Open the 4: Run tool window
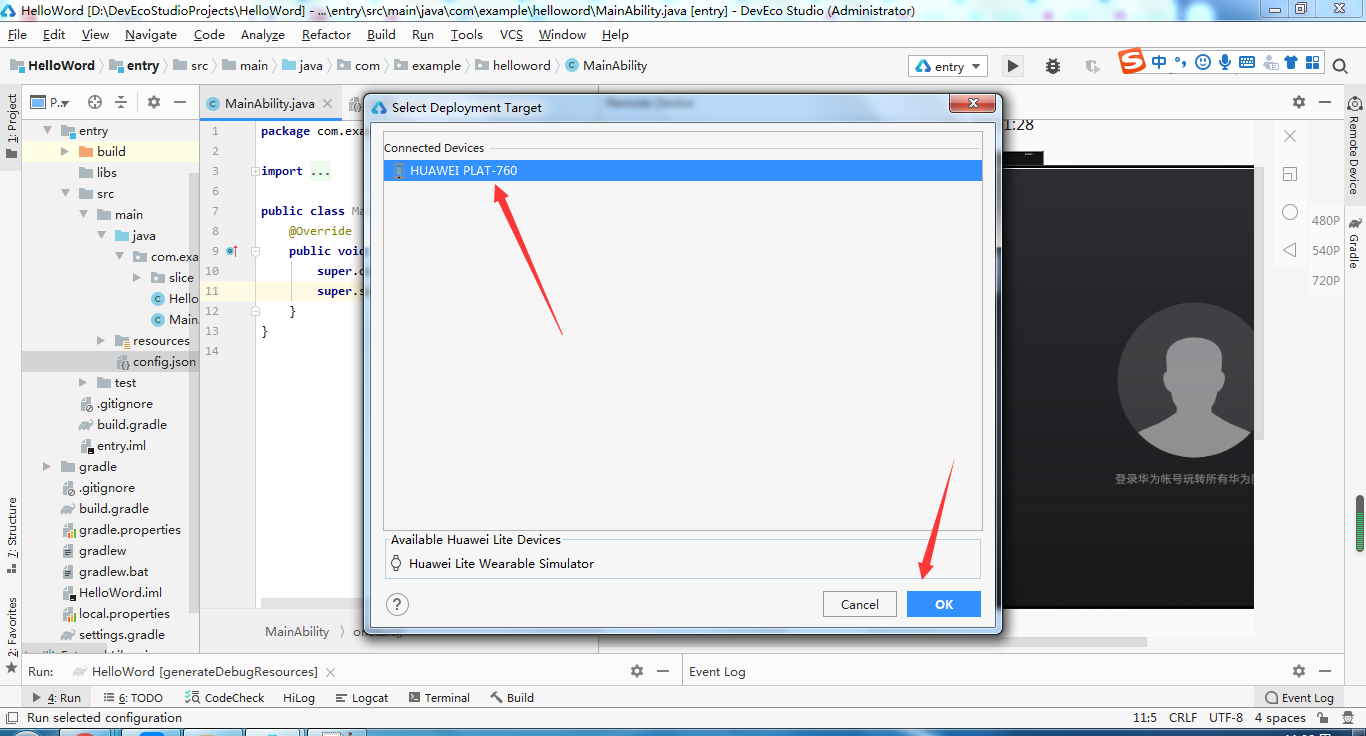The width and height of the screenshot is (1366, 736). click(57, 698)
